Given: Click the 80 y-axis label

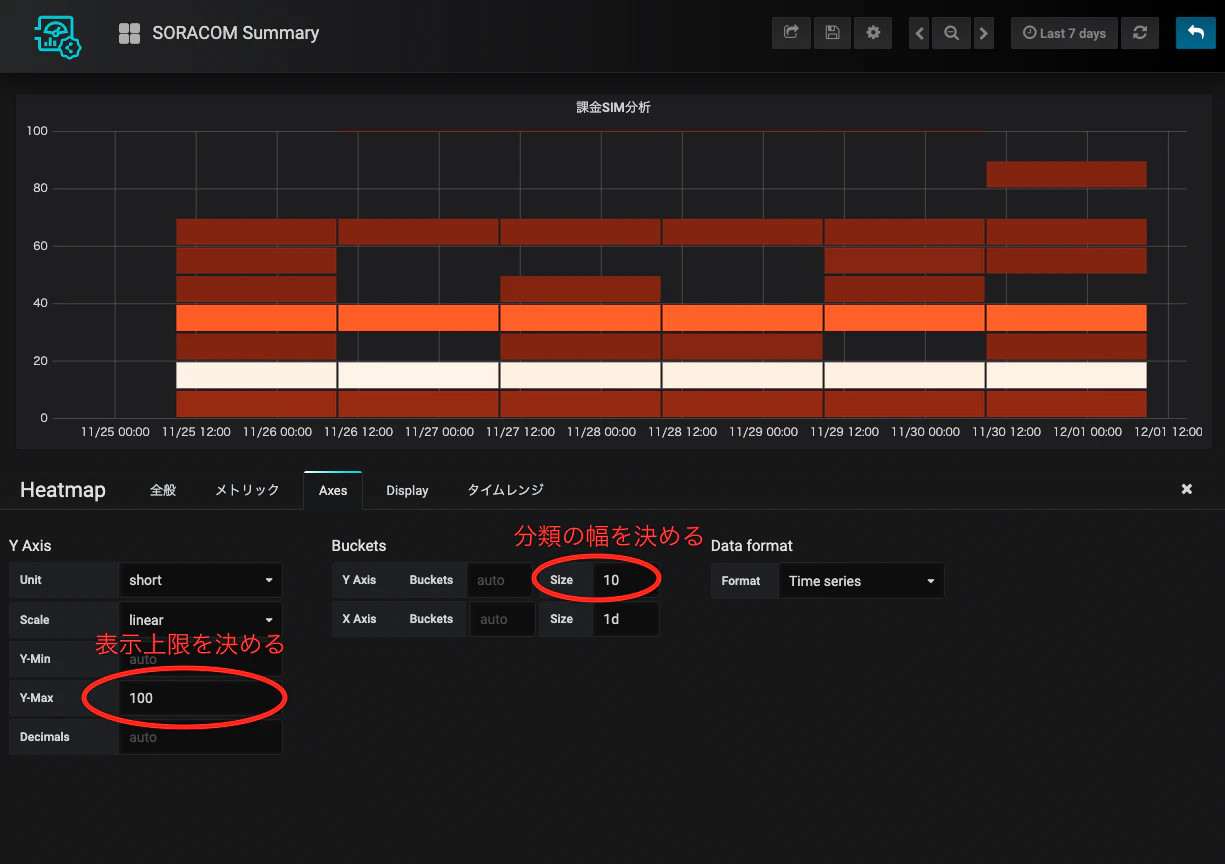Looking at the screenshot, I should tap(39, 188).
